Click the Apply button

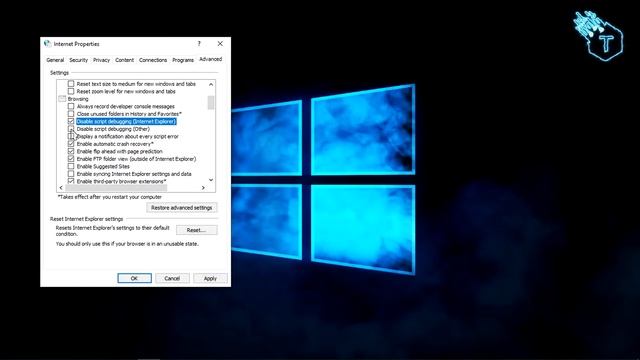(210, 278)
